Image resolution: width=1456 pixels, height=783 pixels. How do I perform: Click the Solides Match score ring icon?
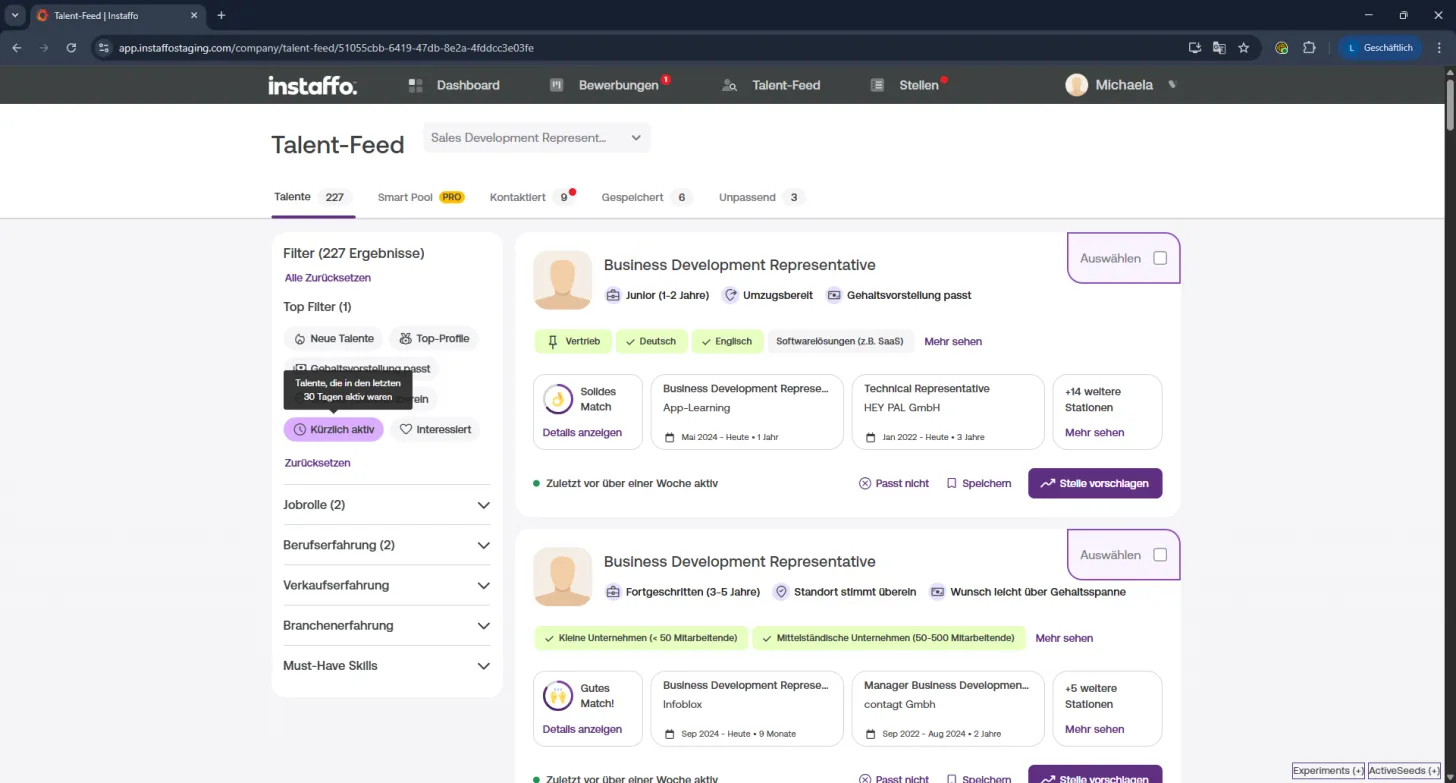[x=557, y=399]
